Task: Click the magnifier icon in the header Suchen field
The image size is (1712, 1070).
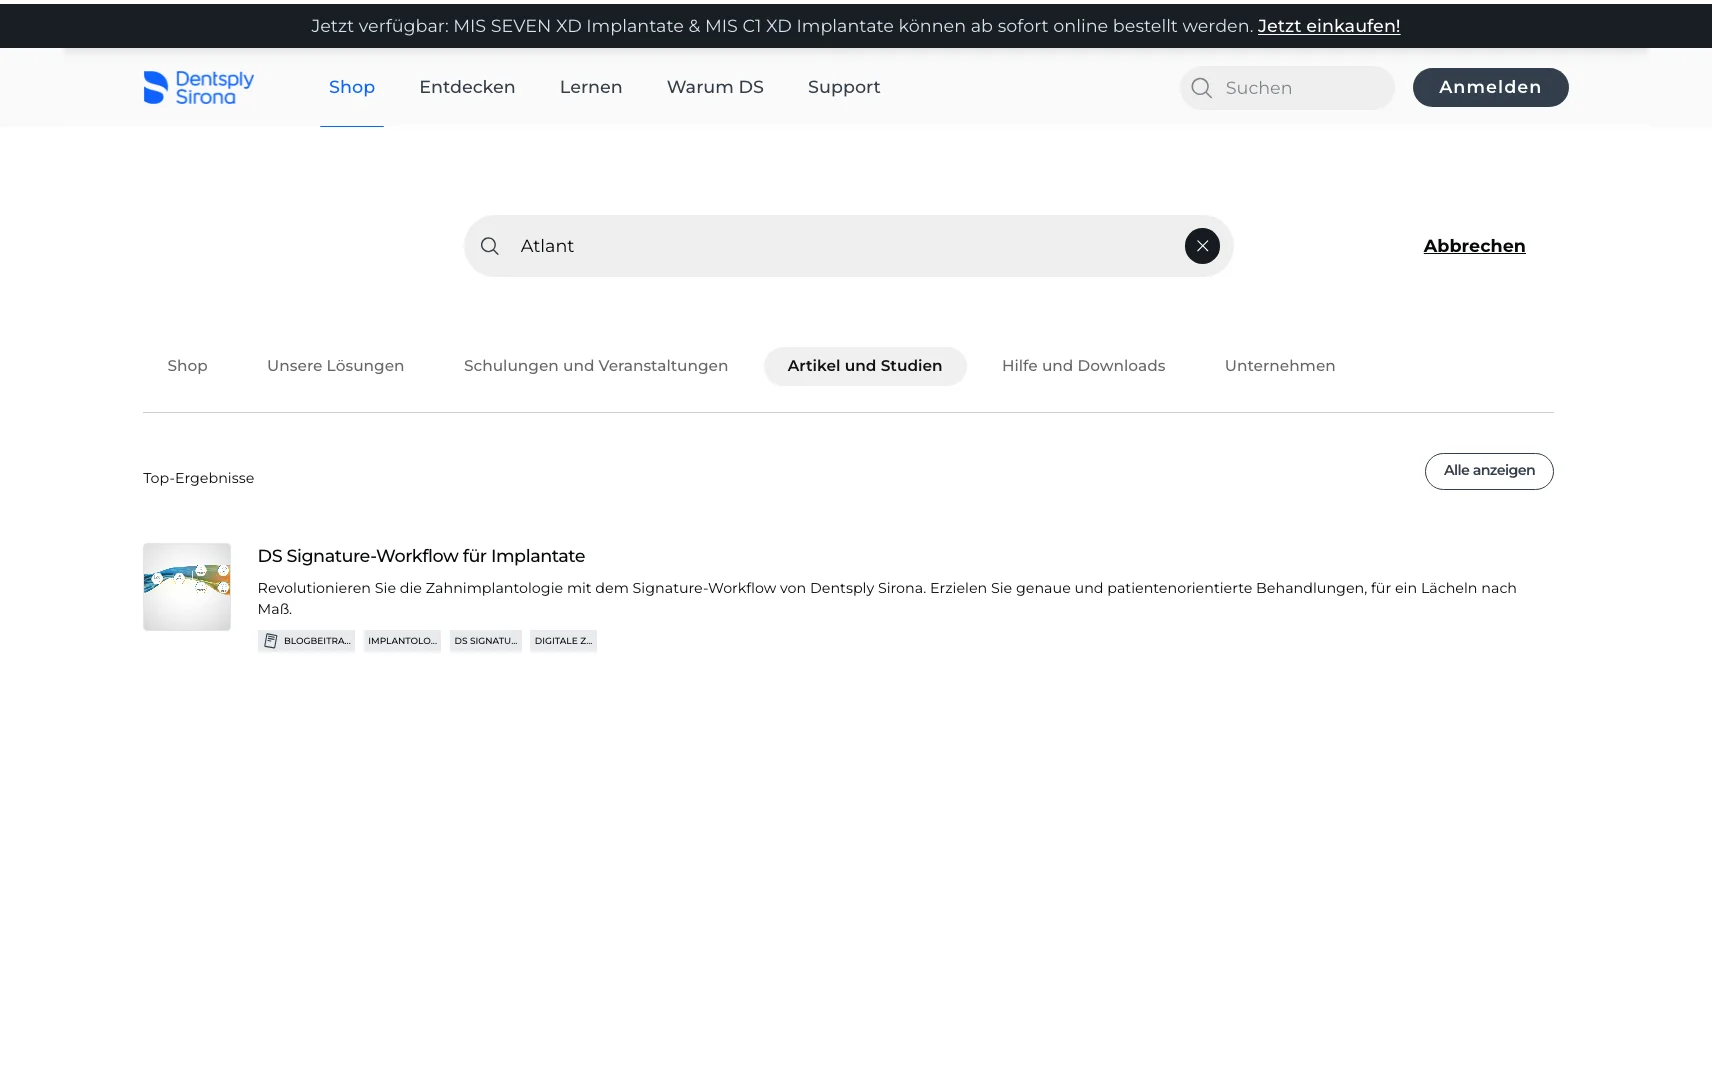Action: pos(1202,88)
